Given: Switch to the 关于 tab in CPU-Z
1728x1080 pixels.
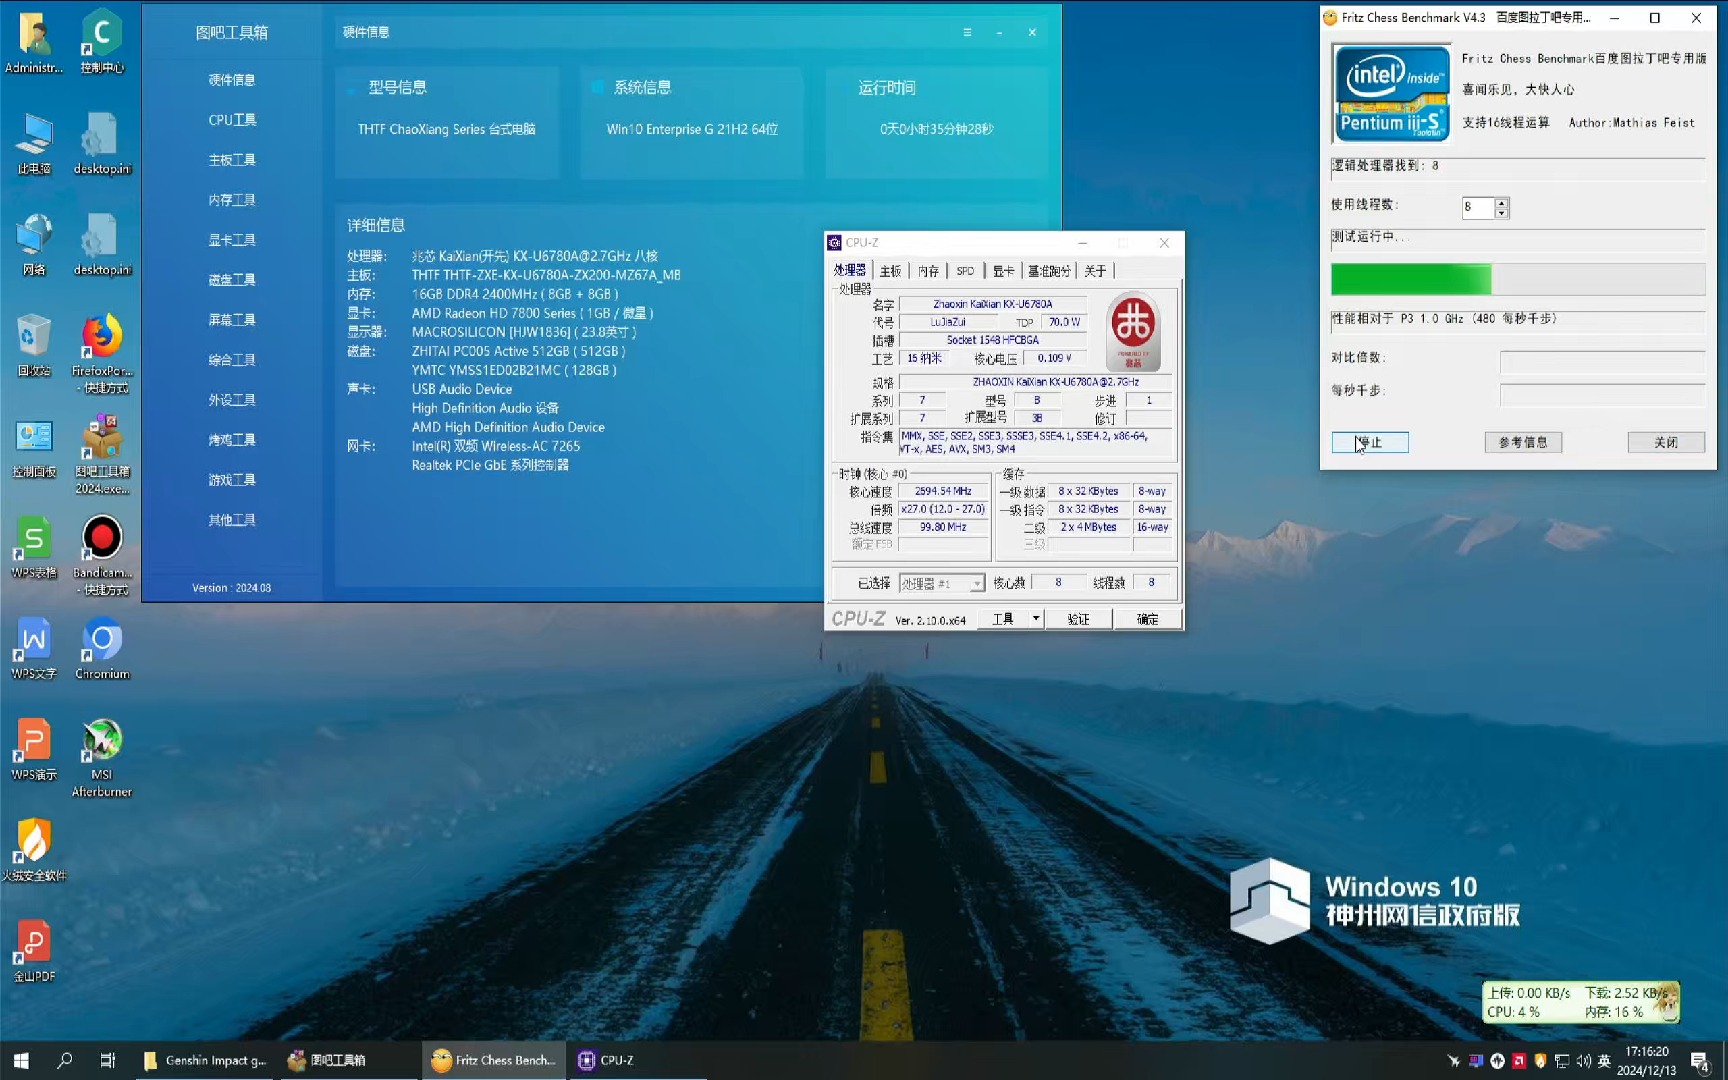Looking at the screenshot, I should point(1095,271).
